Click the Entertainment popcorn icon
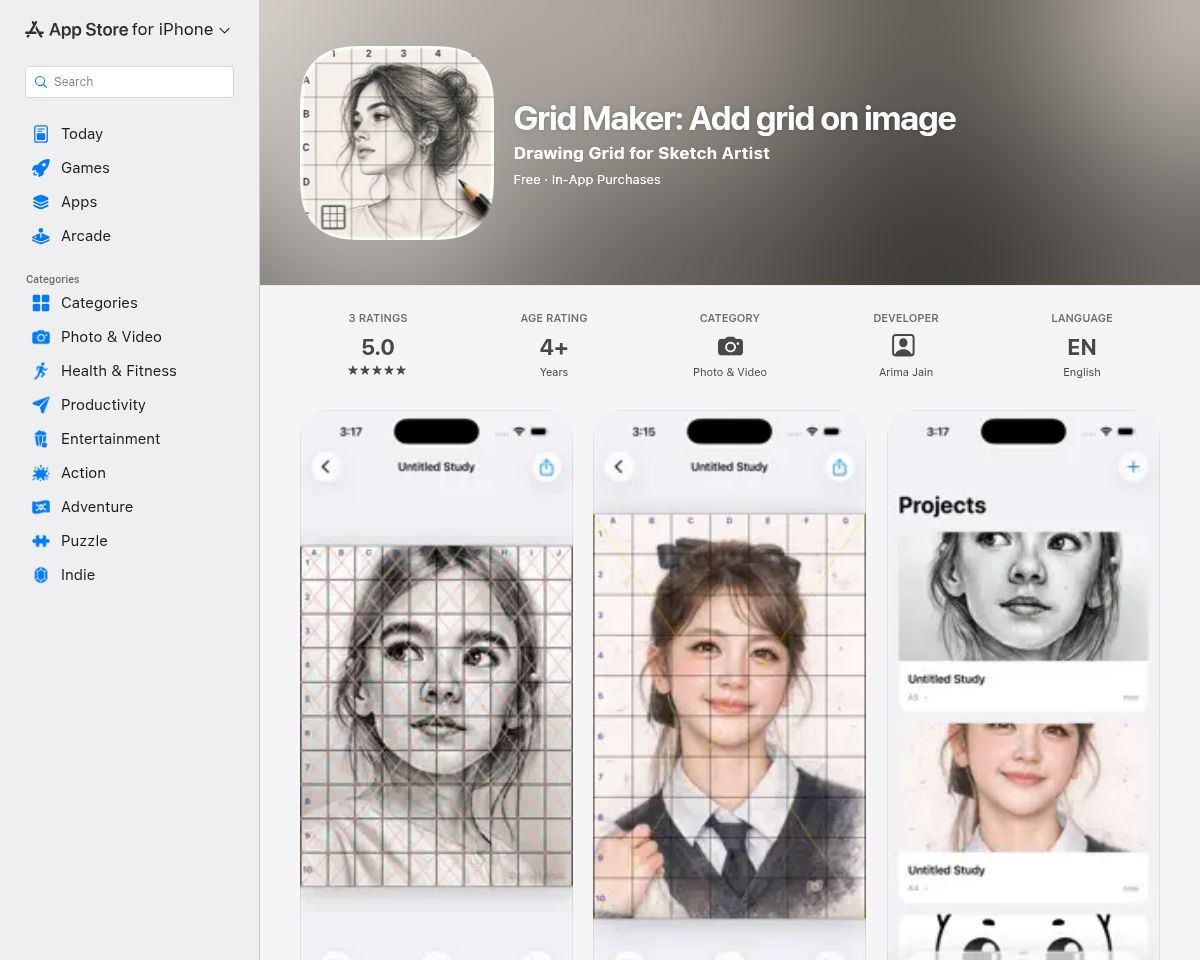The height and width of the screenshot is (960, 1200). click(x=41, y=439)
